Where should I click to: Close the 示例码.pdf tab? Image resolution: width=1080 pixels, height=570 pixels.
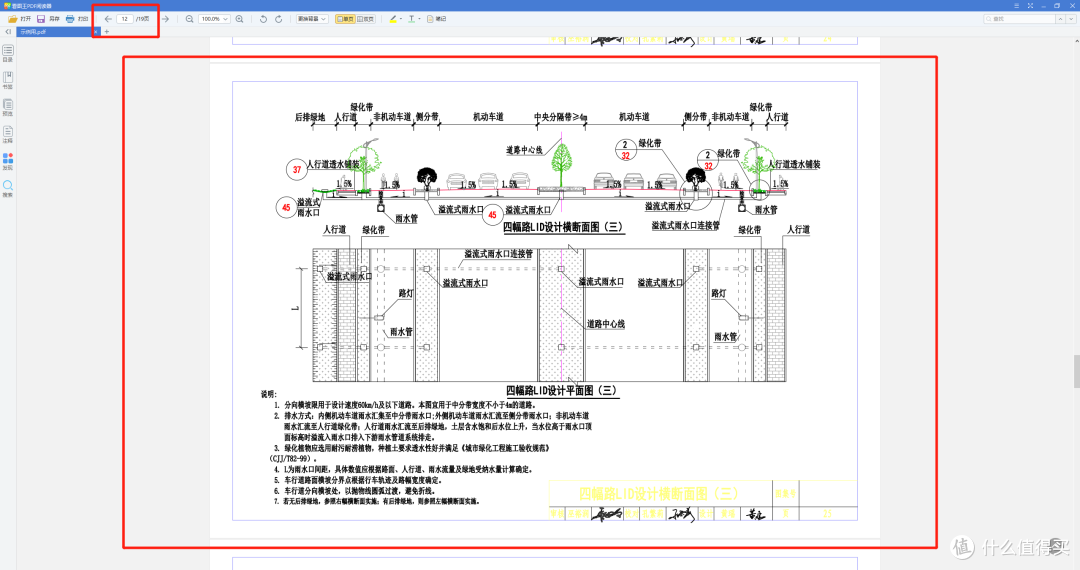coord(96,32)
